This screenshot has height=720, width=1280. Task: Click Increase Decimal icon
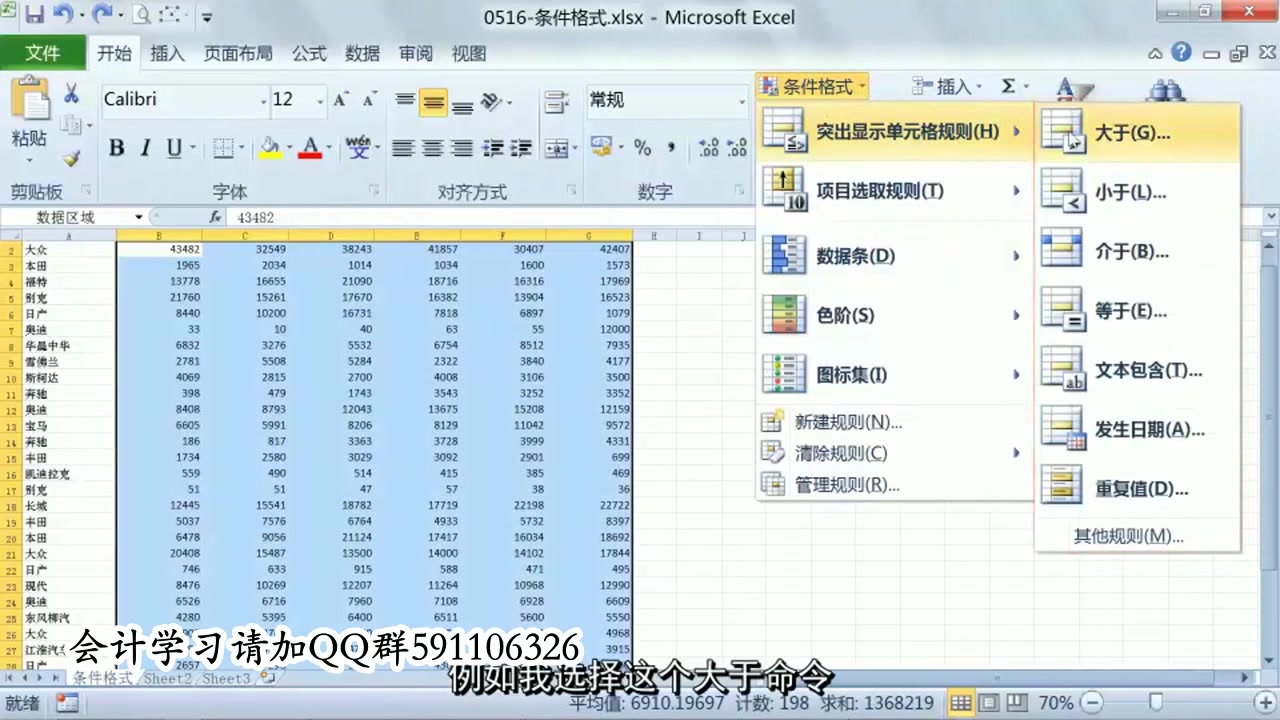(x=709, y=148)
